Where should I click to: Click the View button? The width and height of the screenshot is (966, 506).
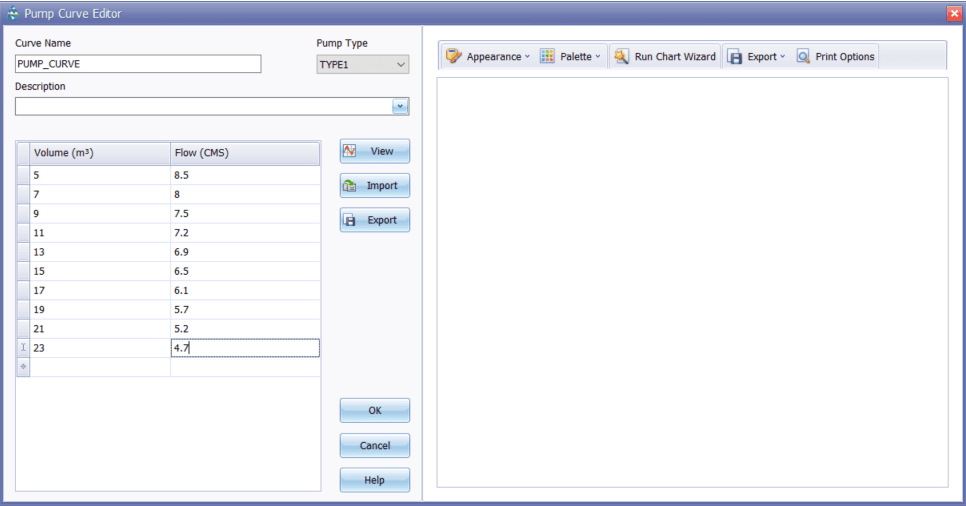[375, 151]
